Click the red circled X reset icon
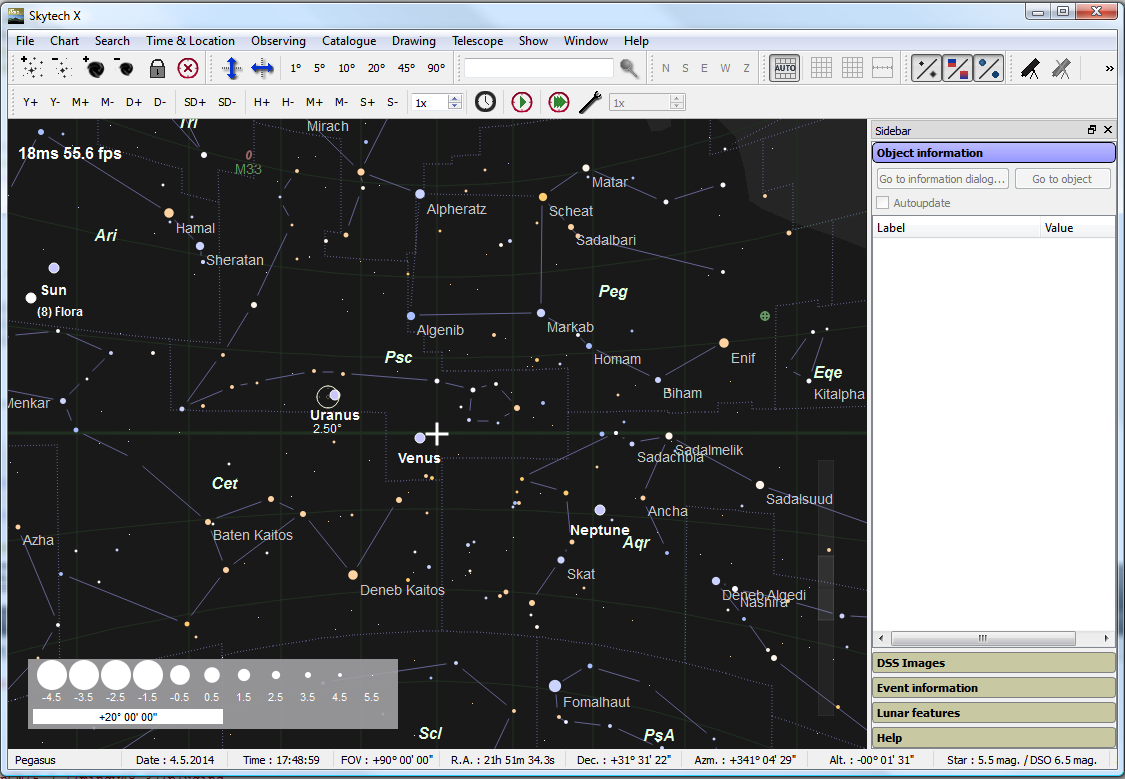The image size is (1125, 779). (188, 68)
